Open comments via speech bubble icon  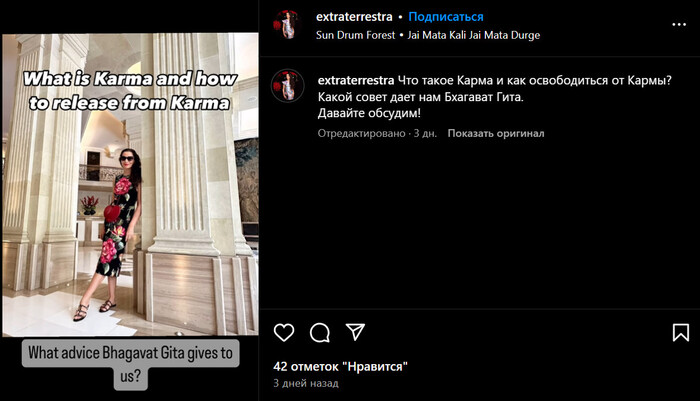point(320,333)
